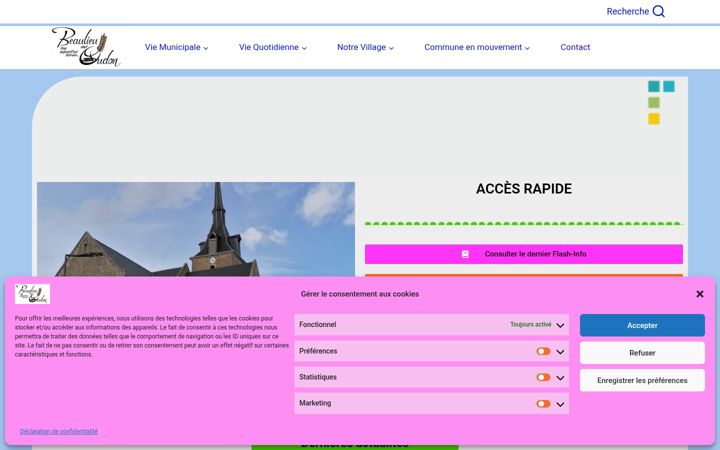
Task: Open the Vie Quotidienne dropdown menu
Action: click(273, 47)
